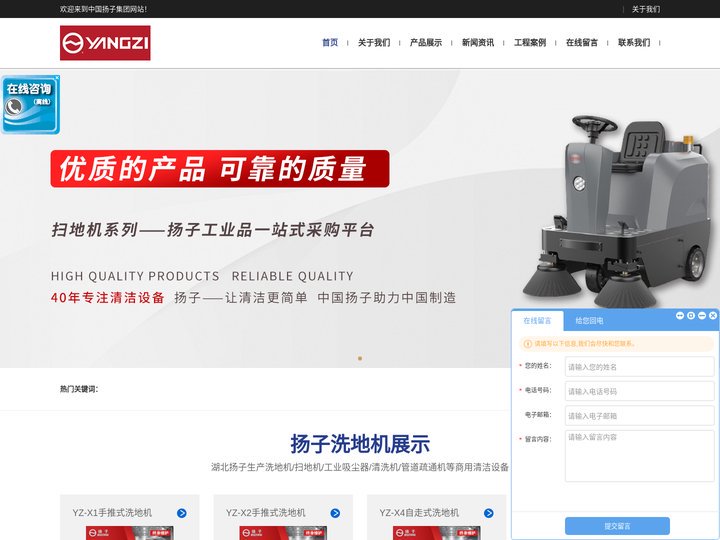Click 欢迎来到中国扬子集团网站 welcome text
720x540 pixels.
[x=103, y=9]
